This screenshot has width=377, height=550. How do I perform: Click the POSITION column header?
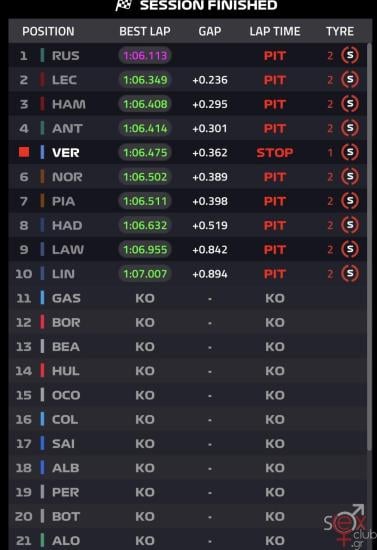[48, 31]
